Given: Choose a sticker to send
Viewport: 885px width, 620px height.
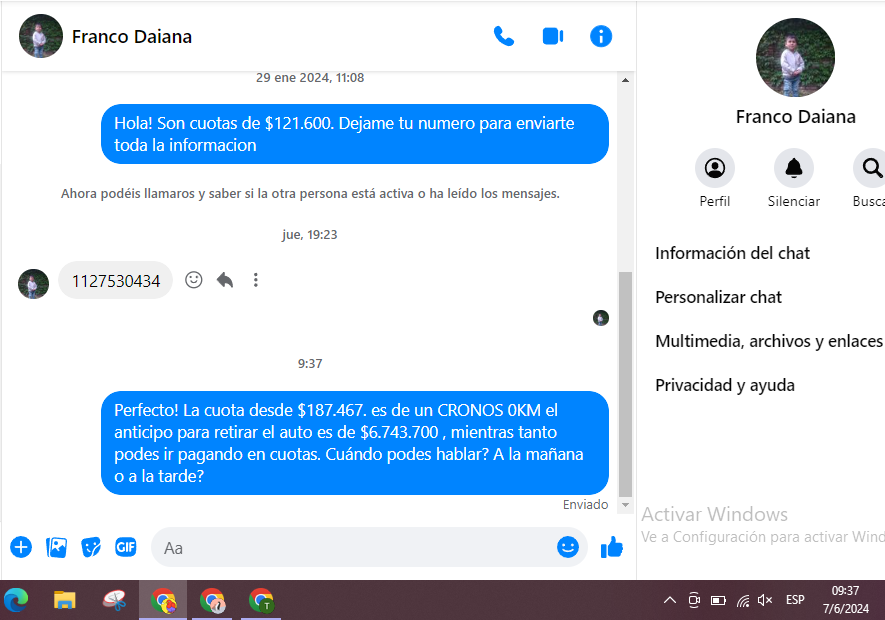Looking at the screenshot, I should [x=91, y=547].
